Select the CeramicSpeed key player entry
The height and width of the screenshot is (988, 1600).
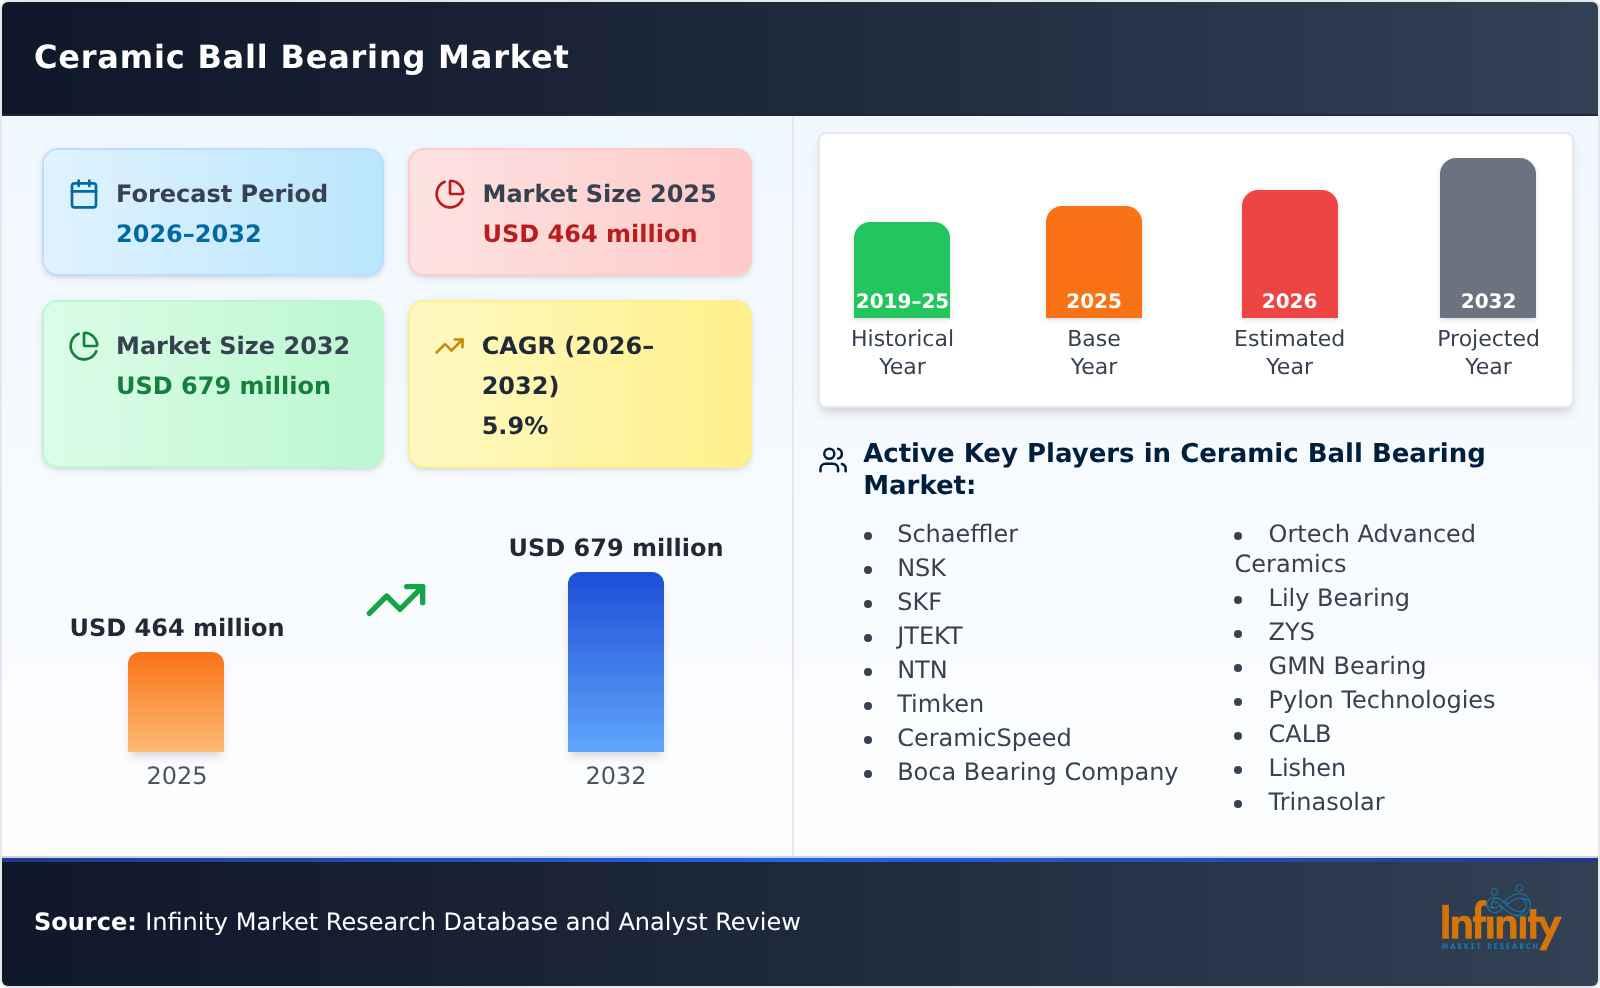pos(984,737)
